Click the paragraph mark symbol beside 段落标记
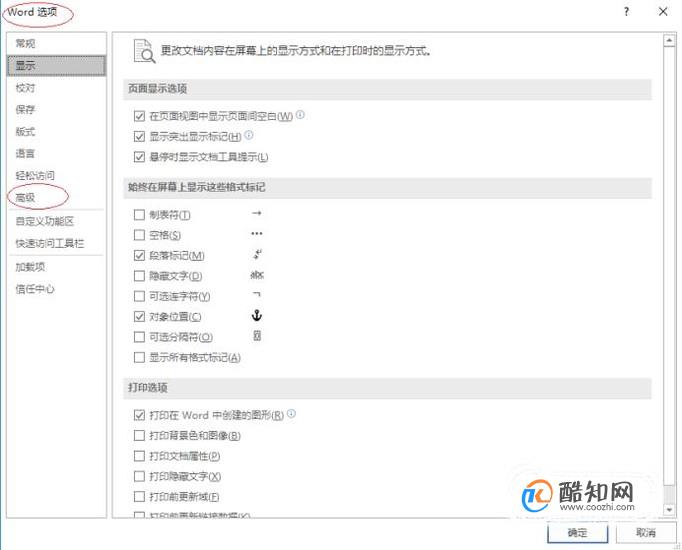682x550 pixels. click(257, 254)
